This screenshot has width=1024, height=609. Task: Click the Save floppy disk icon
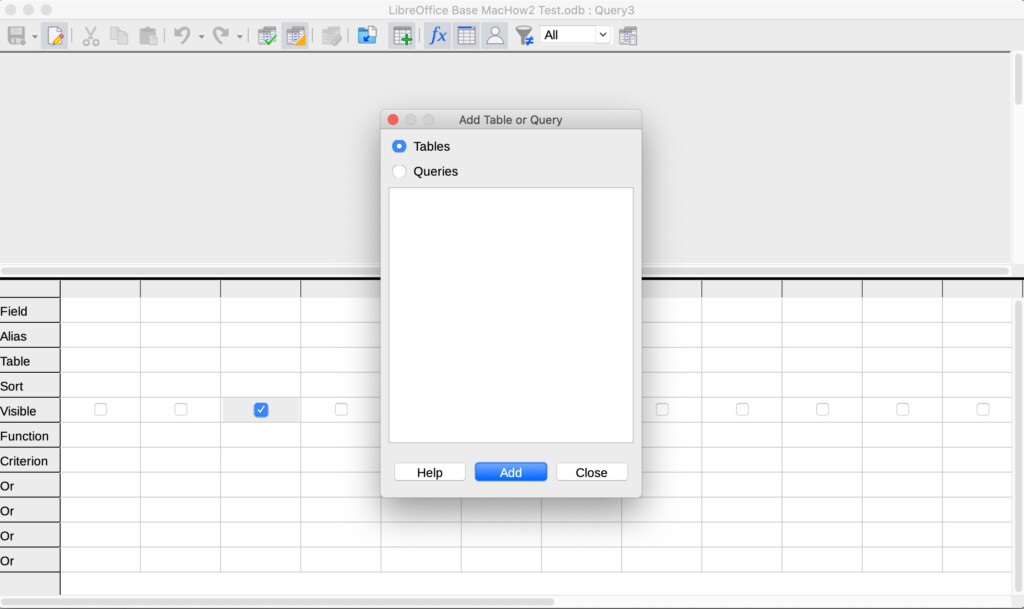click(16, 35)
